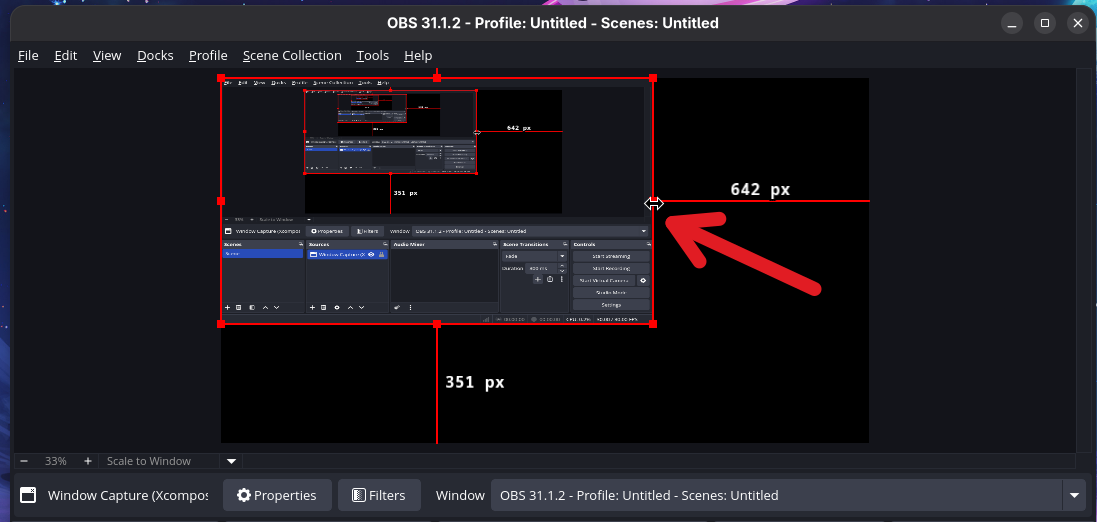Screen dimensions: 1097x522
Task: Click the filter icon in the Filters button
Action: pyautogui.click(x=358, y=495)
